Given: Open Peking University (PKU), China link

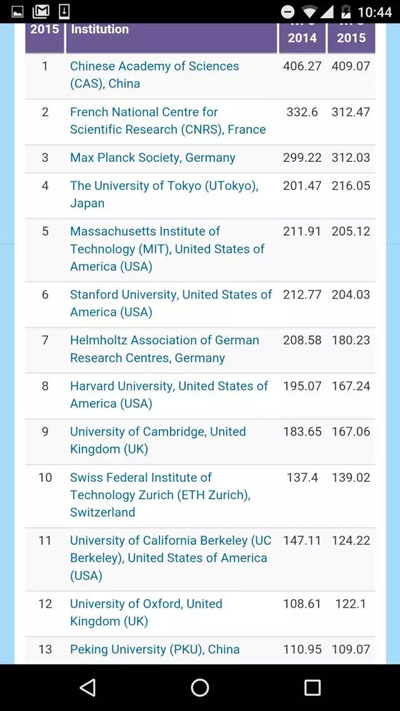Looking at the screenshot, I should point(155,649).
